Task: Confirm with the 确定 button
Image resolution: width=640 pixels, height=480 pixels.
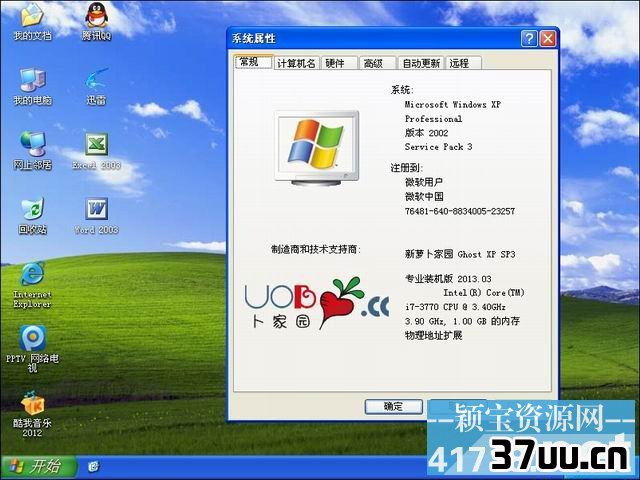Action: pos(393,406)
